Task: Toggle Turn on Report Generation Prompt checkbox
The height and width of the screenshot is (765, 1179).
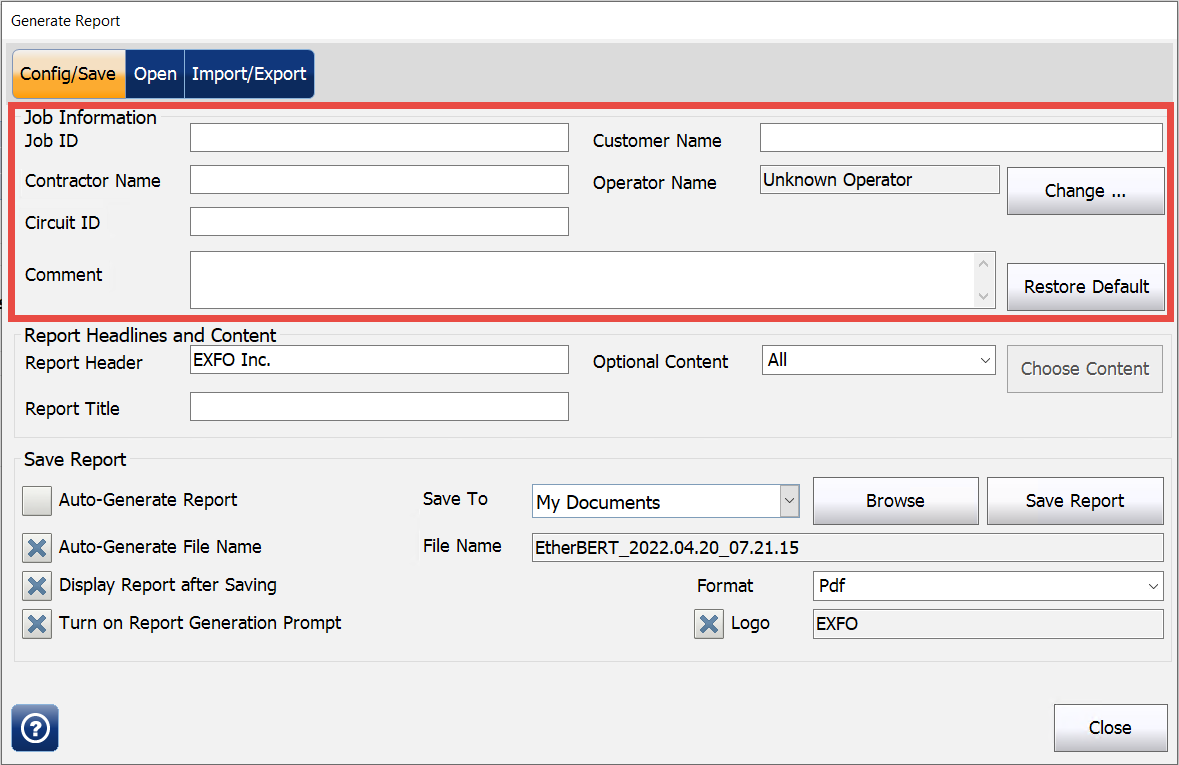Action: point(37,624)
